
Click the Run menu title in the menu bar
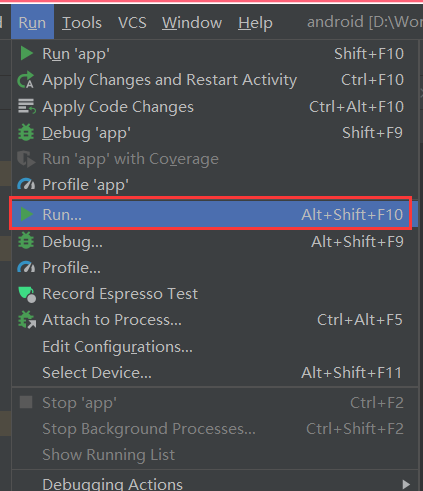pyautogui.click(x=32, y=23)
